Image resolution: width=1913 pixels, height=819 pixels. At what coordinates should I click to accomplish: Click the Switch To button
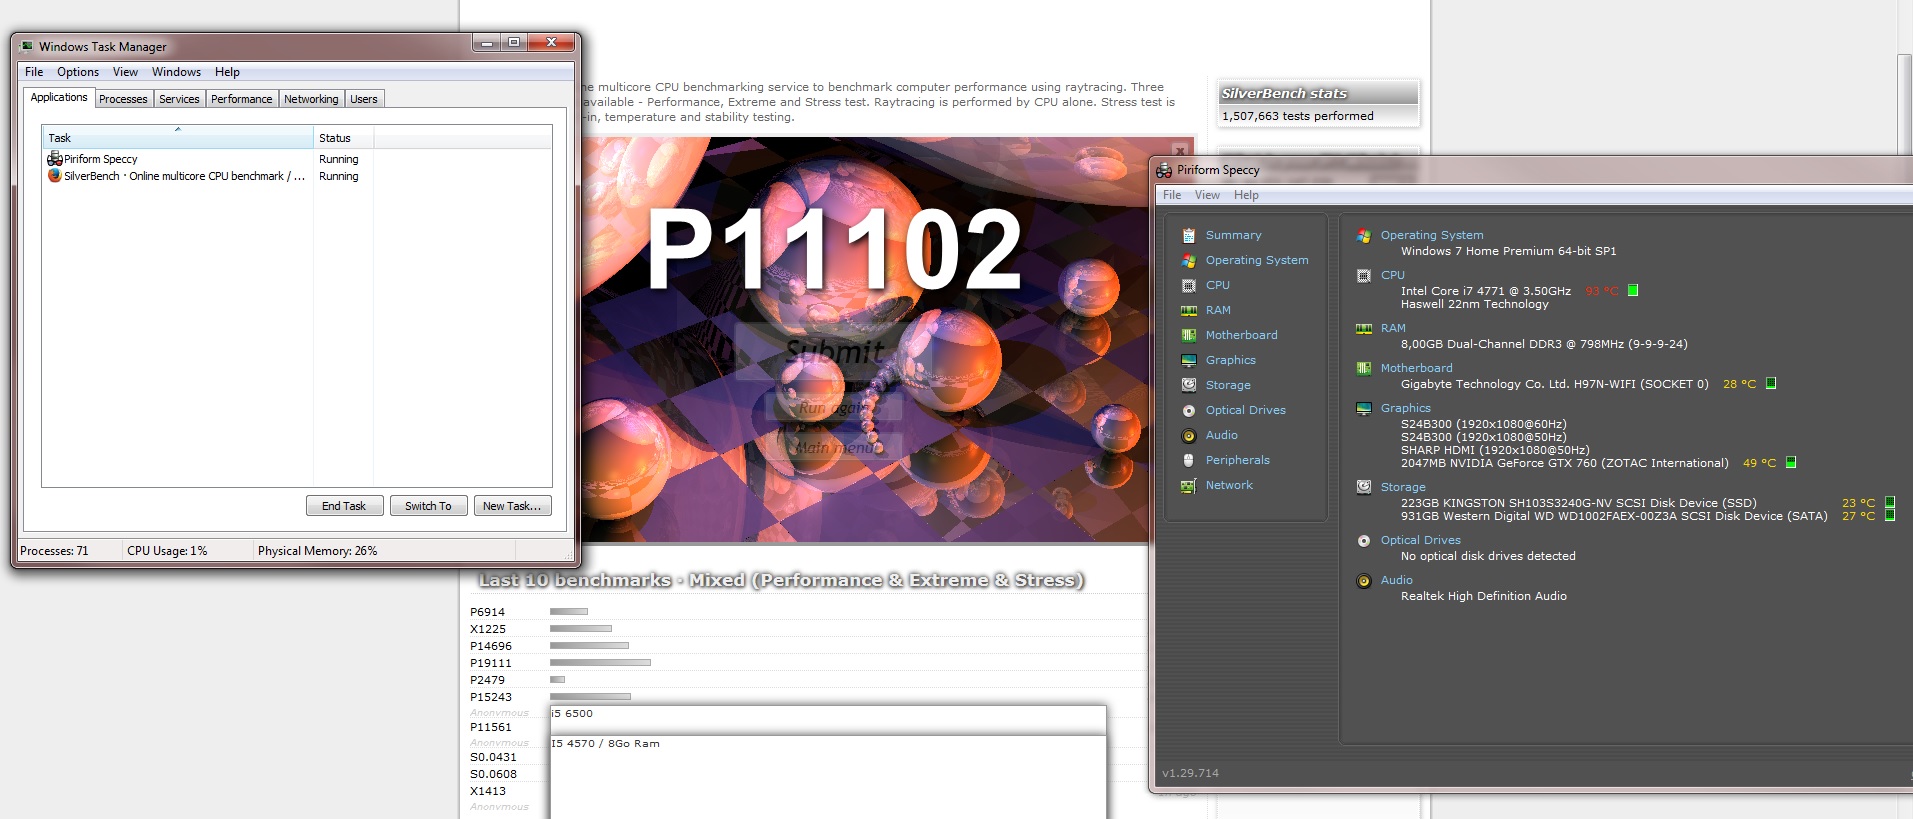tap(428, 506)
